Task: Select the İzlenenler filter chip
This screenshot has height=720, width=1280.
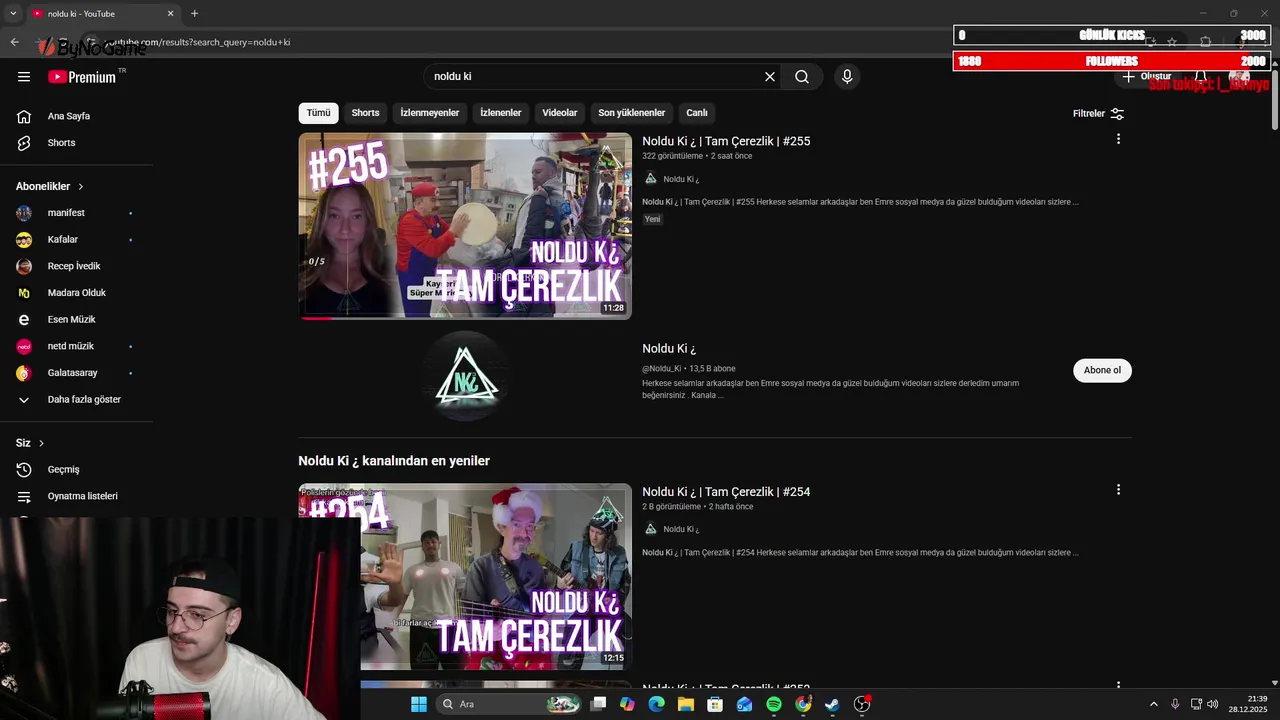Action: pyautogui.click(x=501, y=113)
